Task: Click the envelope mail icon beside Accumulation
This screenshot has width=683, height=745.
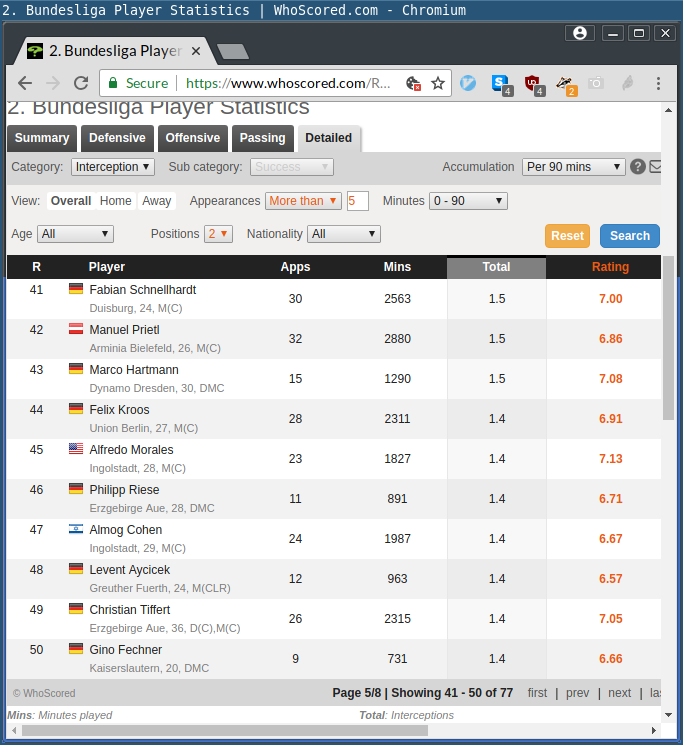Action: [x=655, y=167]
